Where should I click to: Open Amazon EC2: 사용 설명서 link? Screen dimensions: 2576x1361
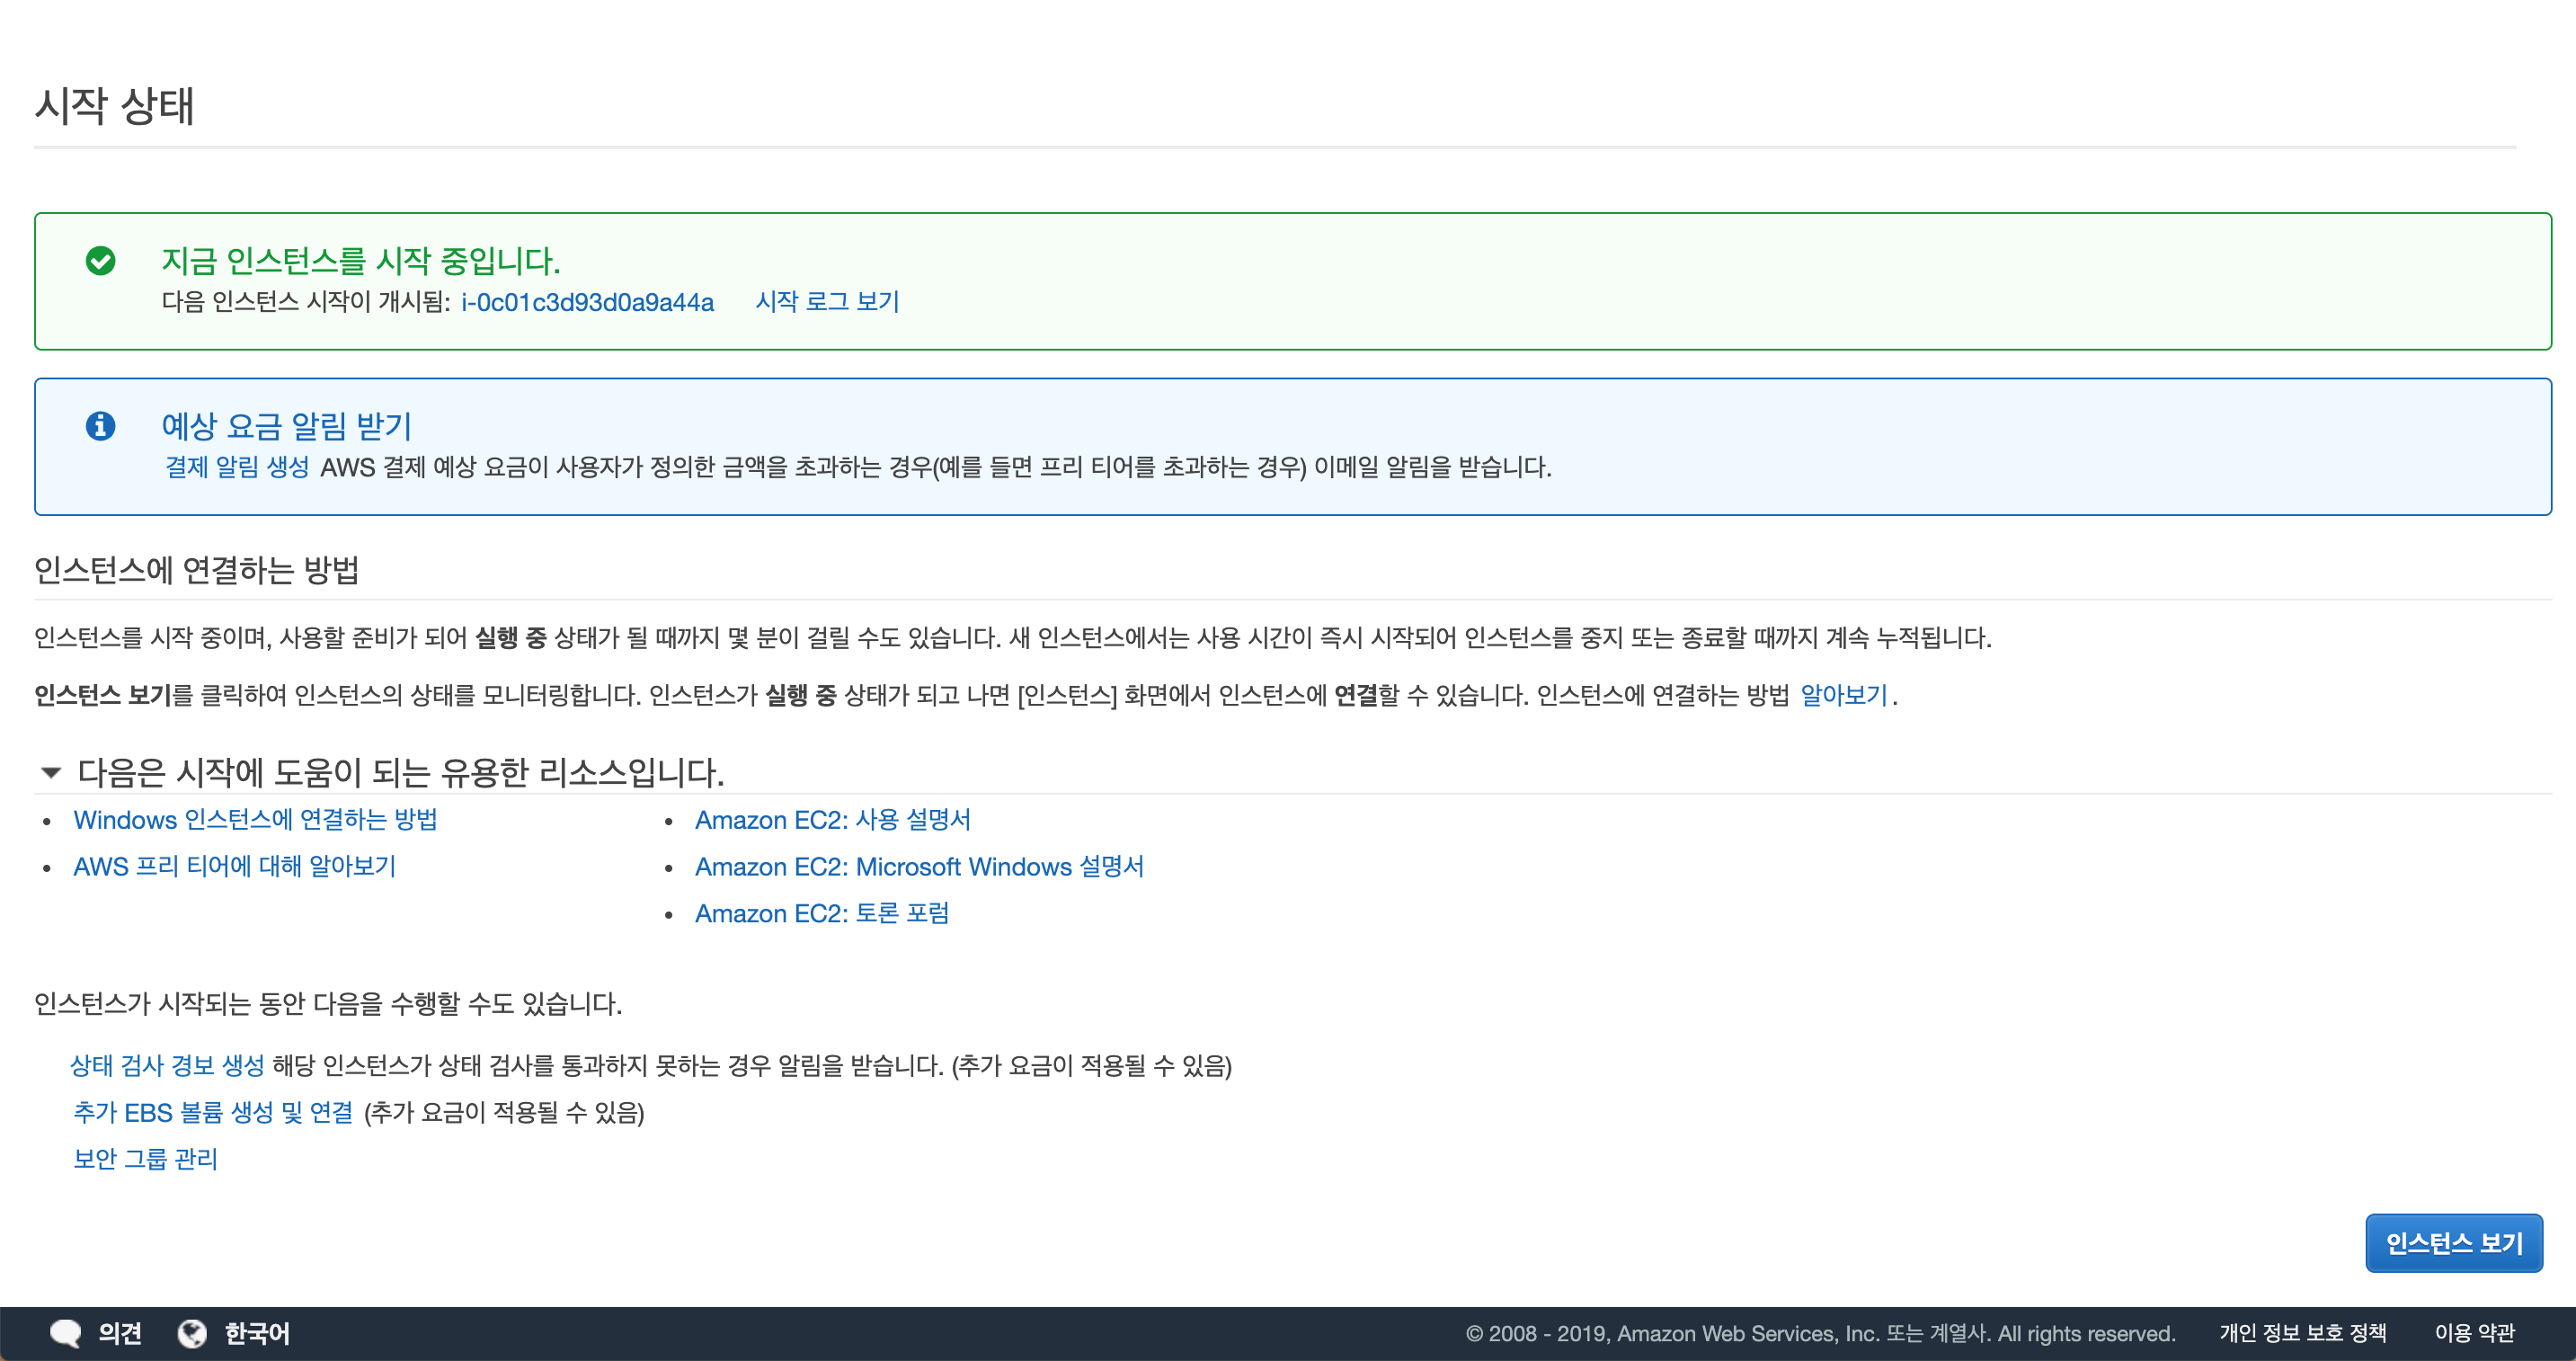pos(832,820)
